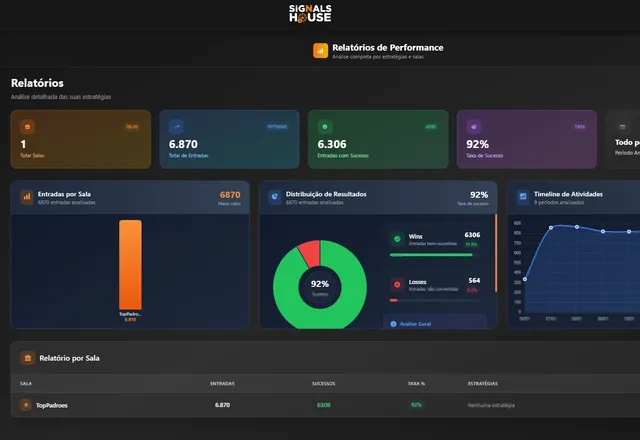Click the 6306 Wins count

coord(472,235)
